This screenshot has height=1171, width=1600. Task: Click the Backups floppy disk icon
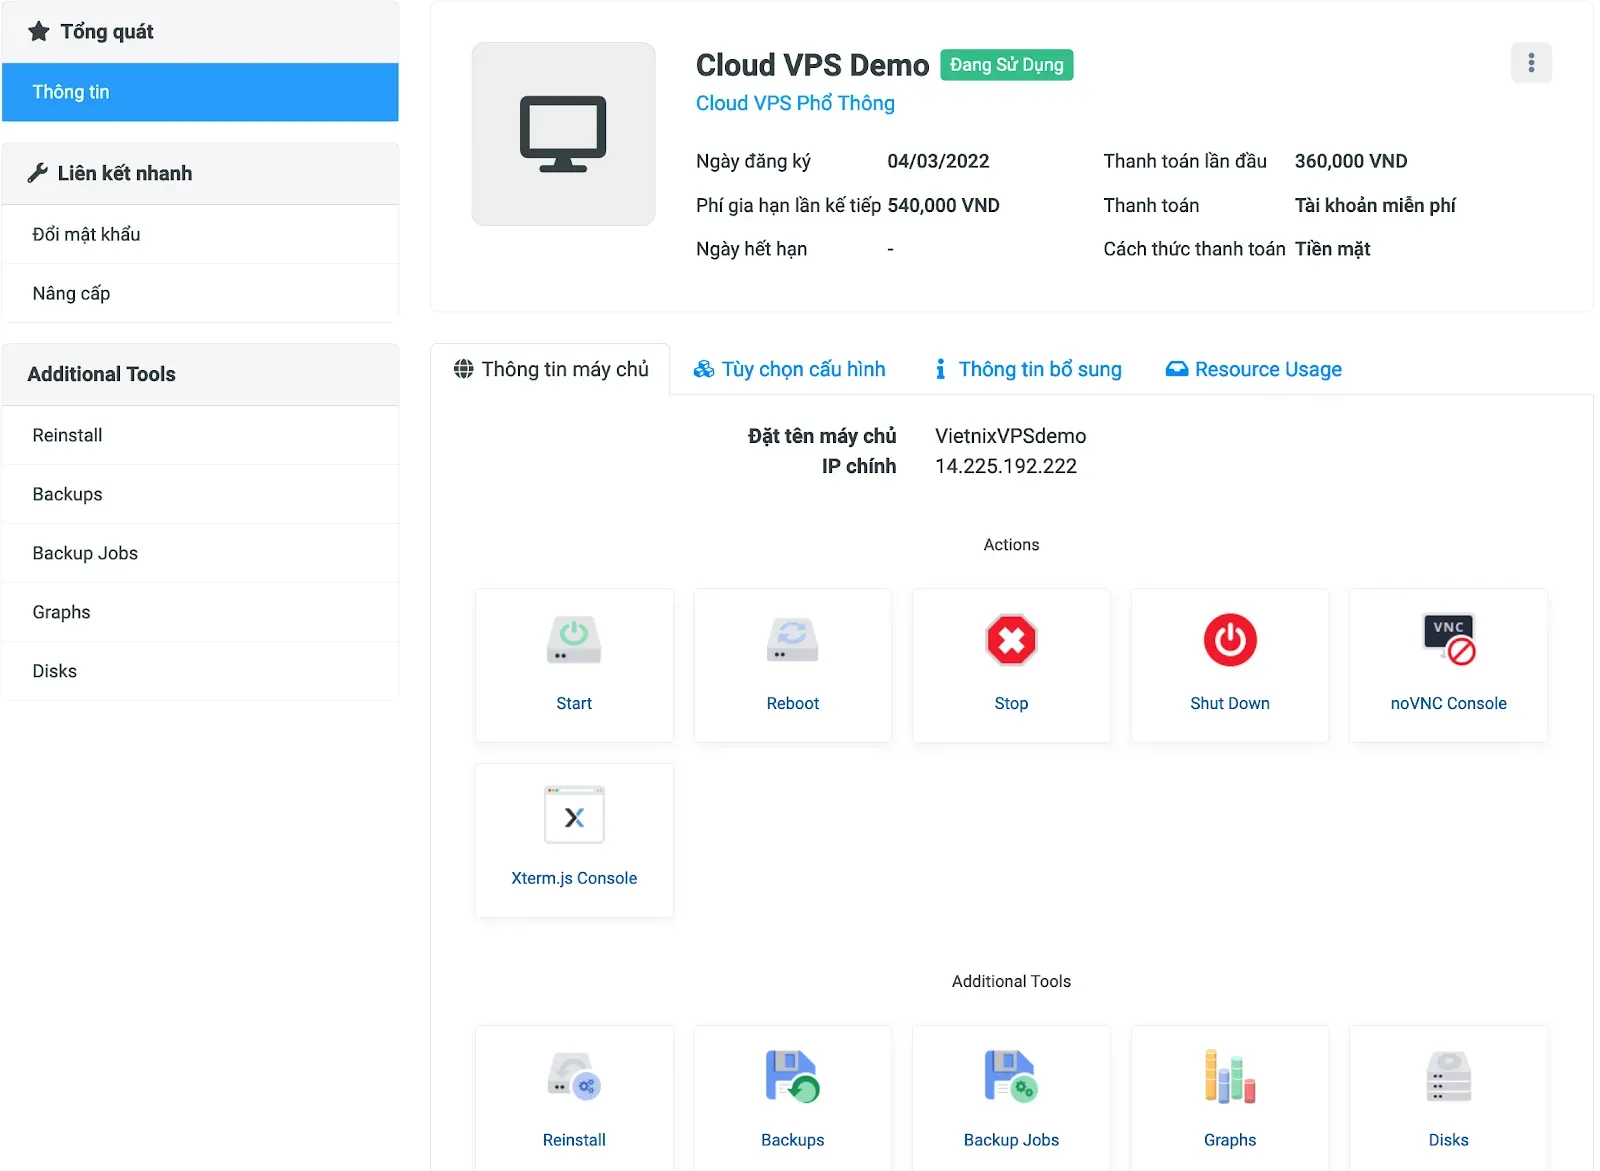pyautogui.click(x=792, y=1077)
